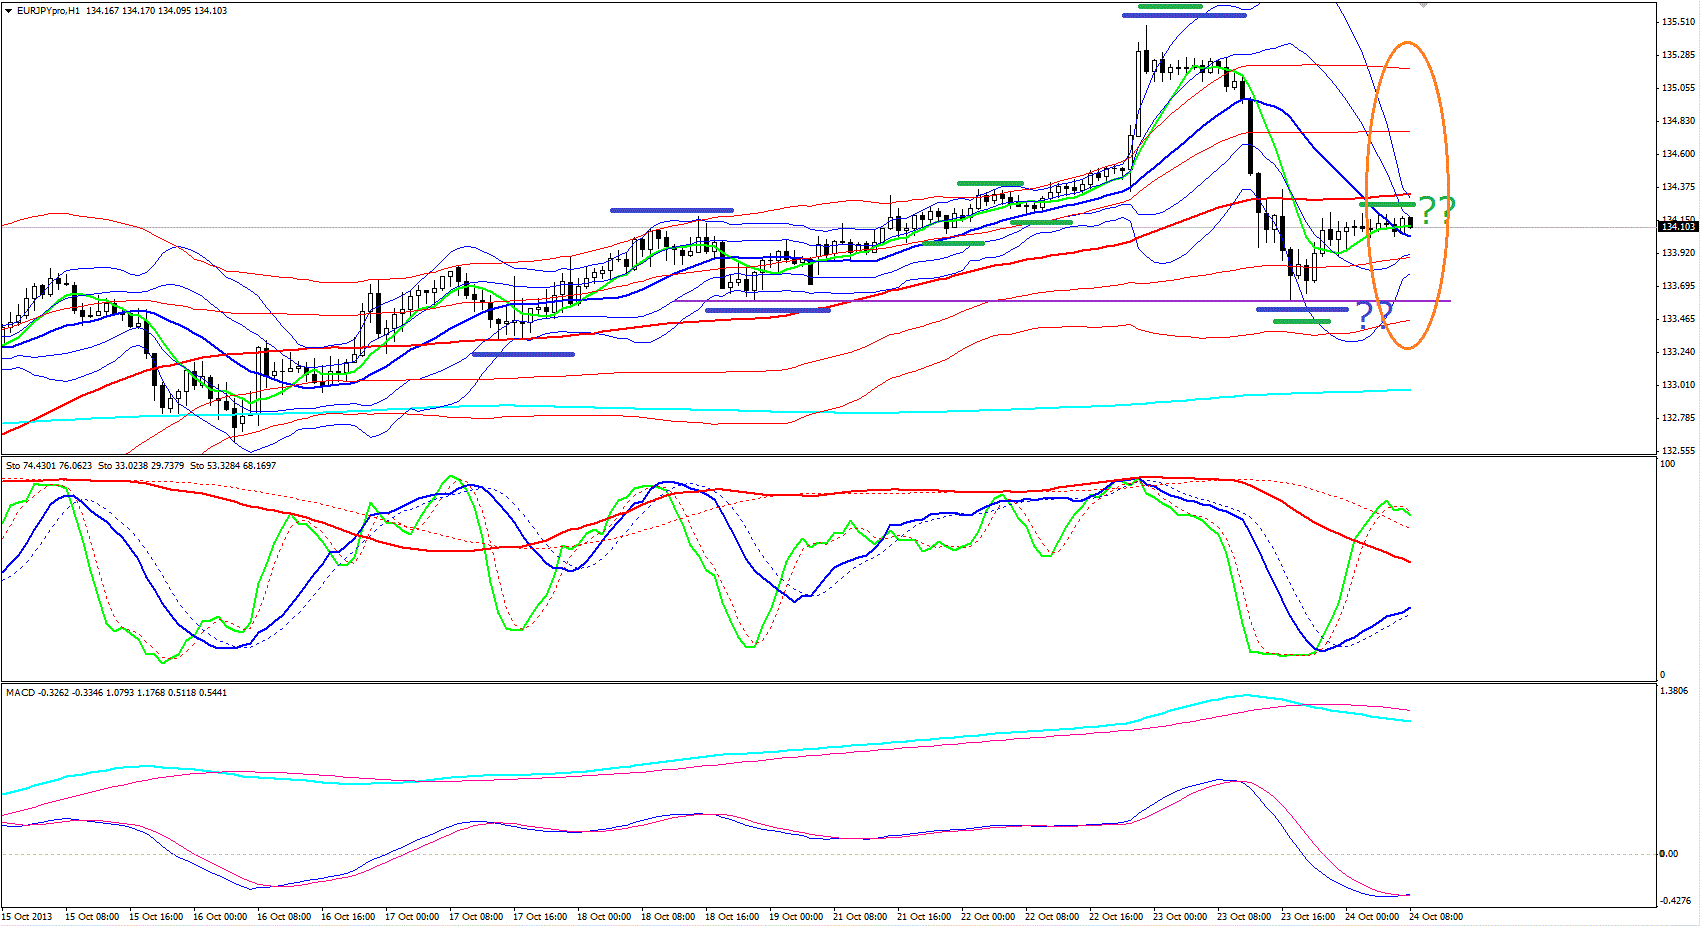Click the MACD indicator values label
This screenshot has width=1701, height=926.
pos(116,692)
